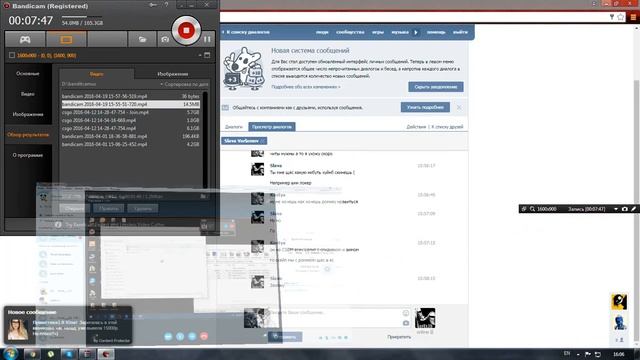Open the О программе section in Bandicam
Image resolution: width=640 pixels, height=360 pixels.
28,155
